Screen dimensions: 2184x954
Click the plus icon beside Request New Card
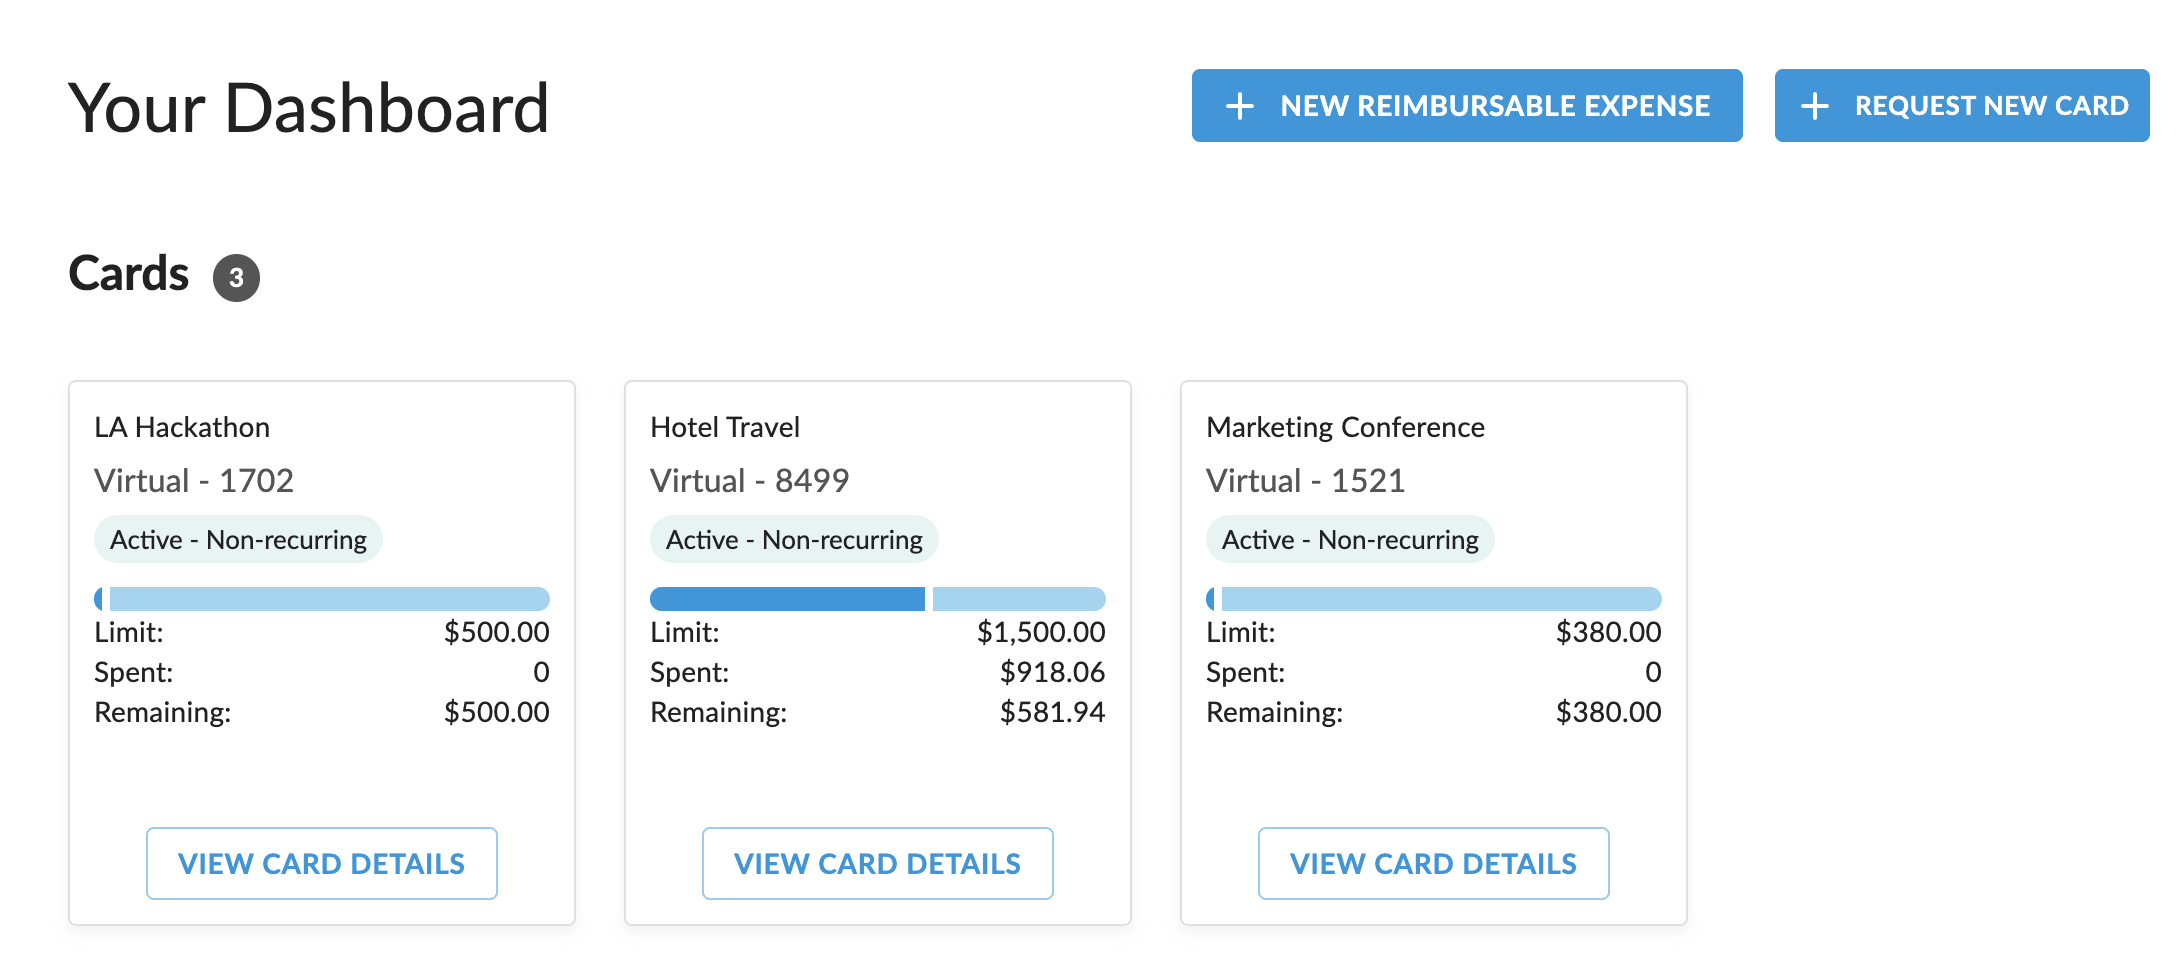[x=1815, y=106]
